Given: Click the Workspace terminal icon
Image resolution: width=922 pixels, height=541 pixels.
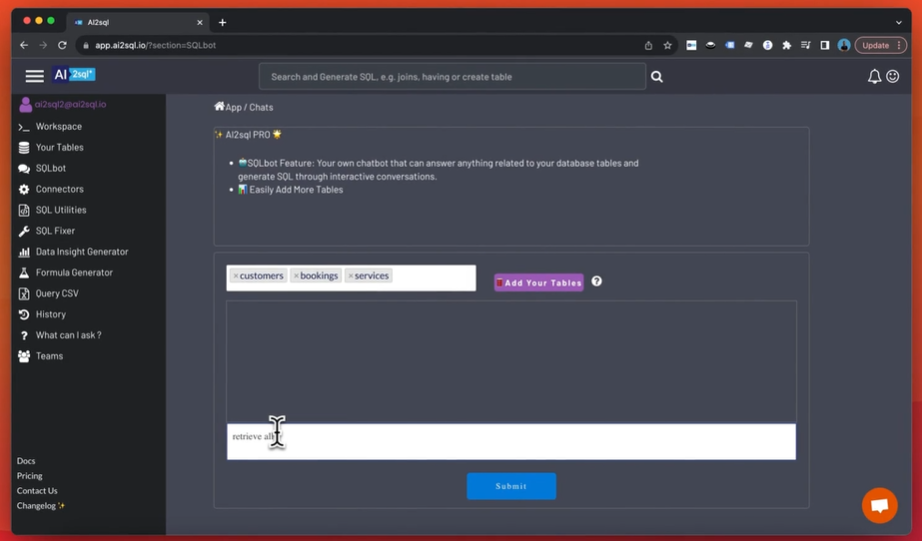Looking at the screenshot, I should 24,127.
